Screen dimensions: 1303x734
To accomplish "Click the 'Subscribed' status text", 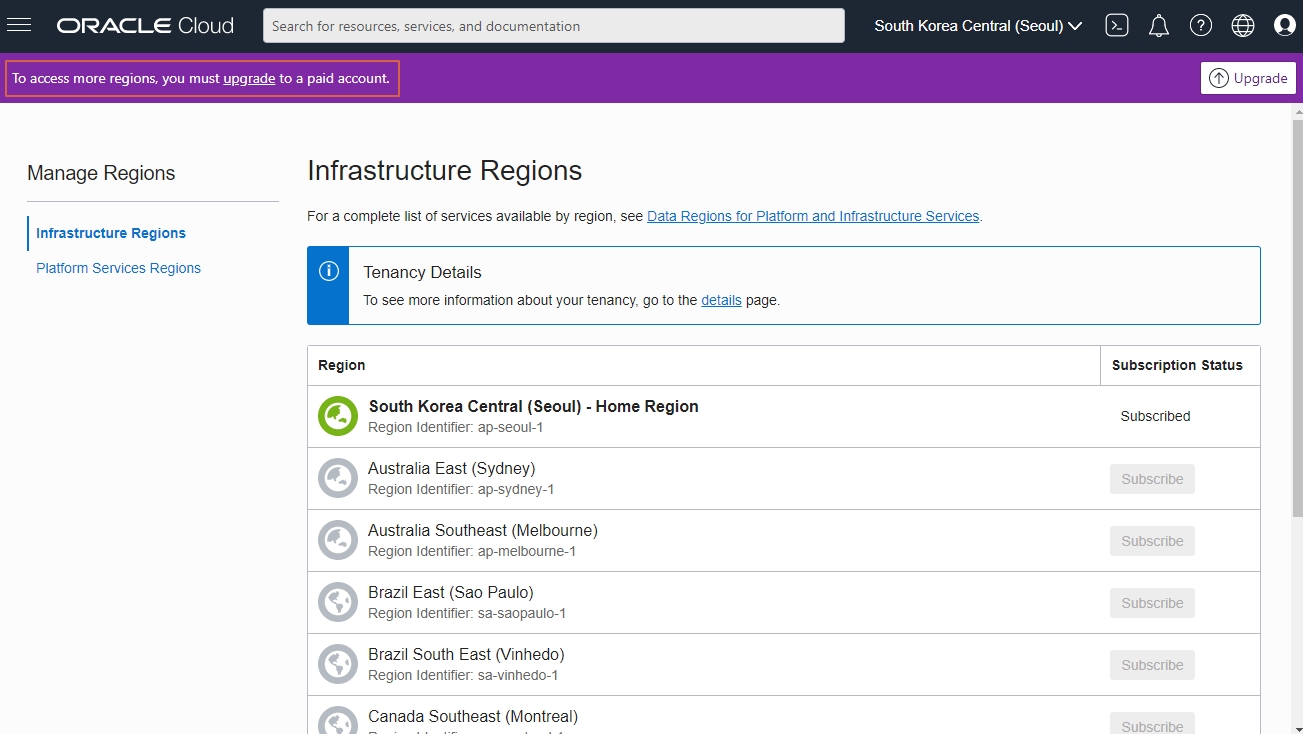I will point(1155,416).
